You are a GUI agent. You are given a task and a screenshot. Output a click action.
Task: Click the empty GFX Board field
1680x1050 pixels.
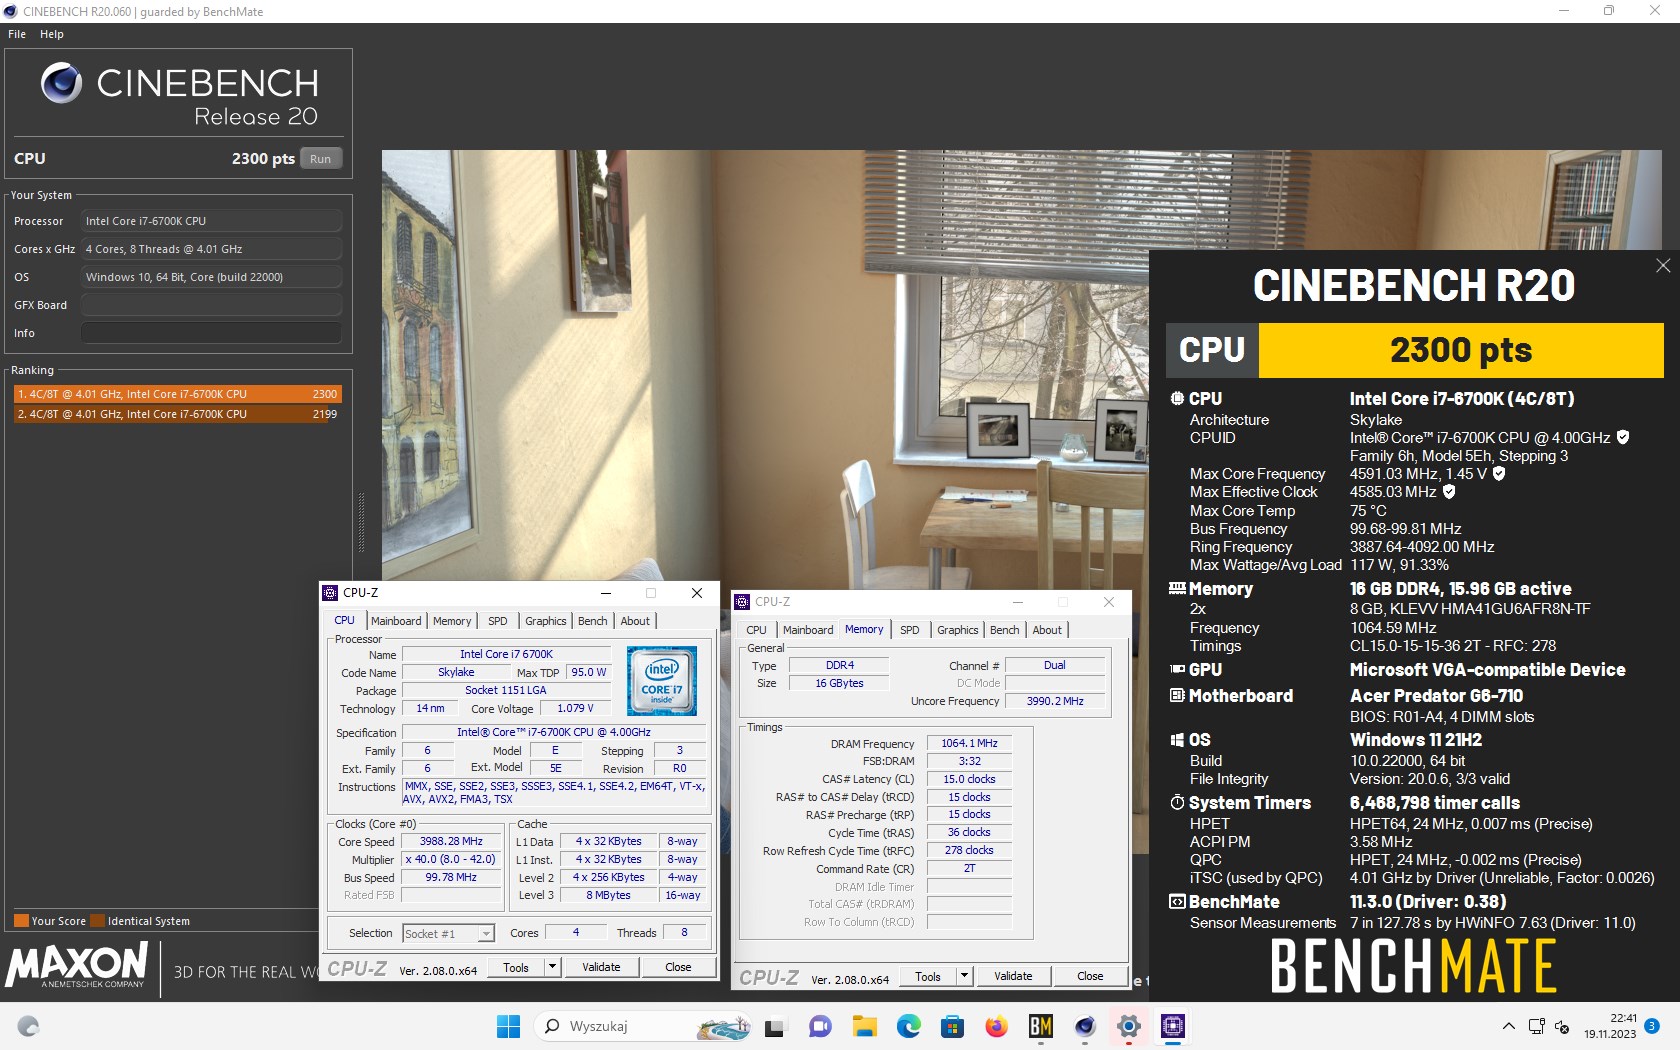211,305
